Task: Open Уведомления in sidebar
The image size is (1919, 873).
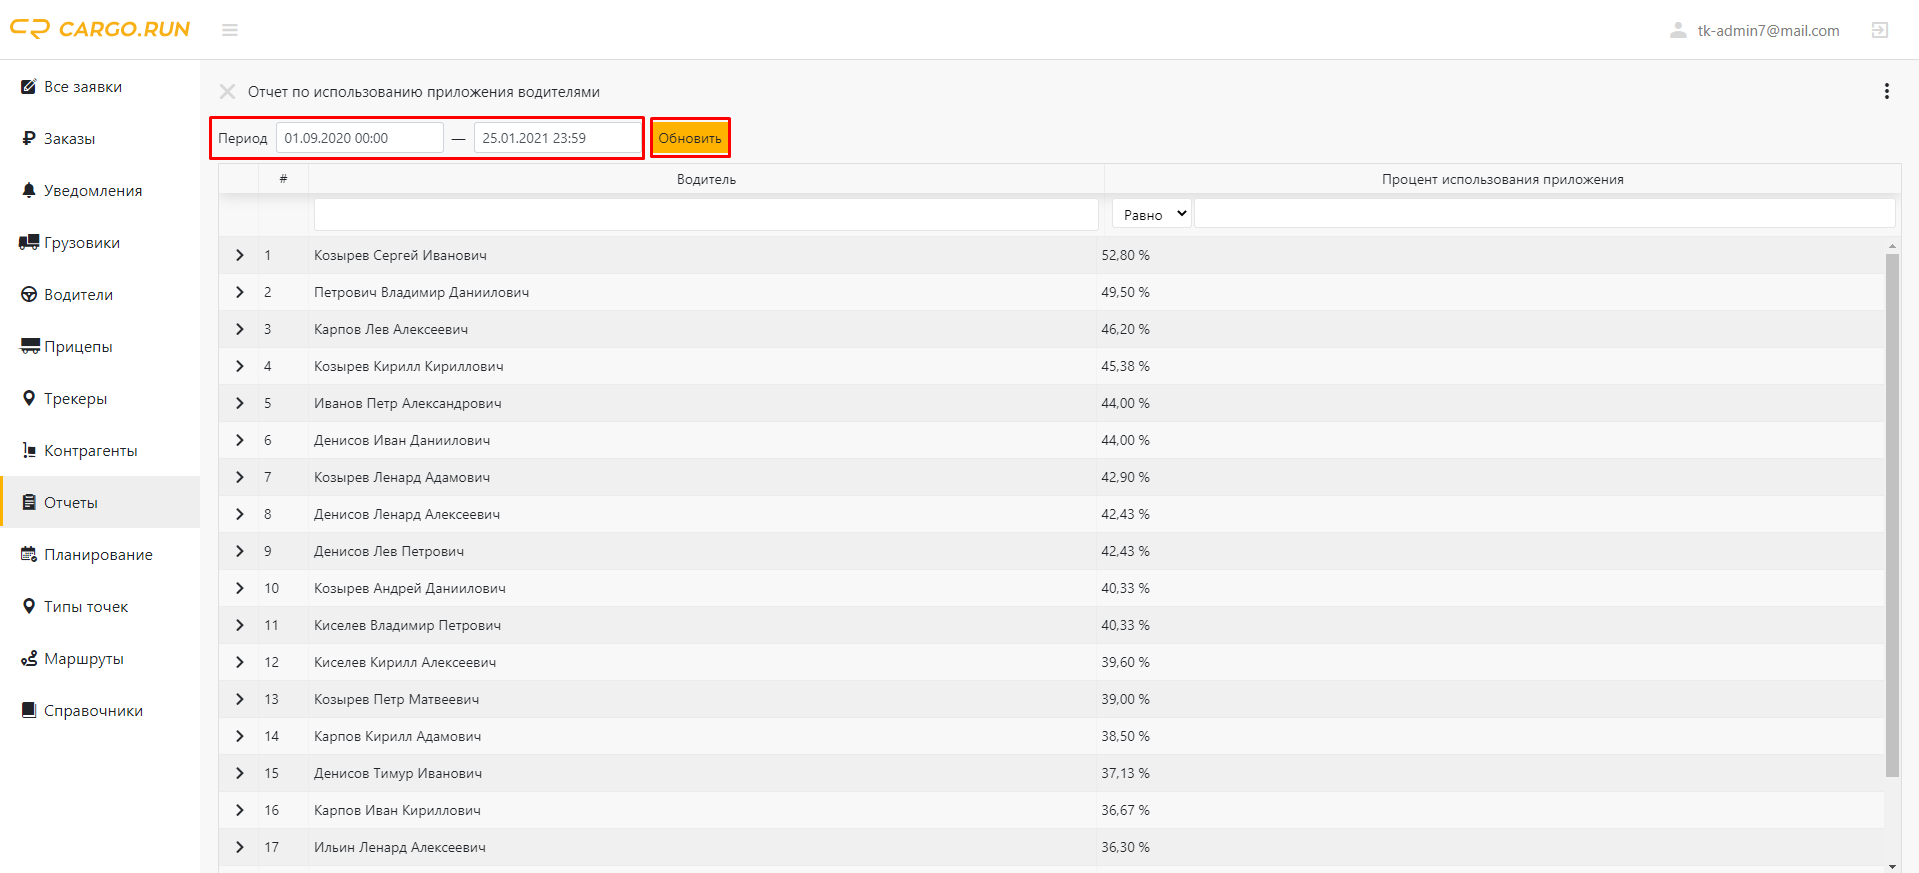Action: [100, 191]
